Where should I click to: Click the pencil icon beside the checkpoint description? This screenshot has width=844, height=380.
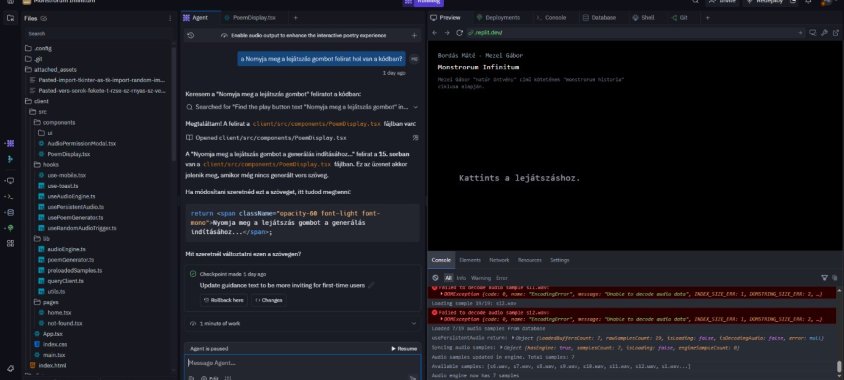tap(371, 285)
